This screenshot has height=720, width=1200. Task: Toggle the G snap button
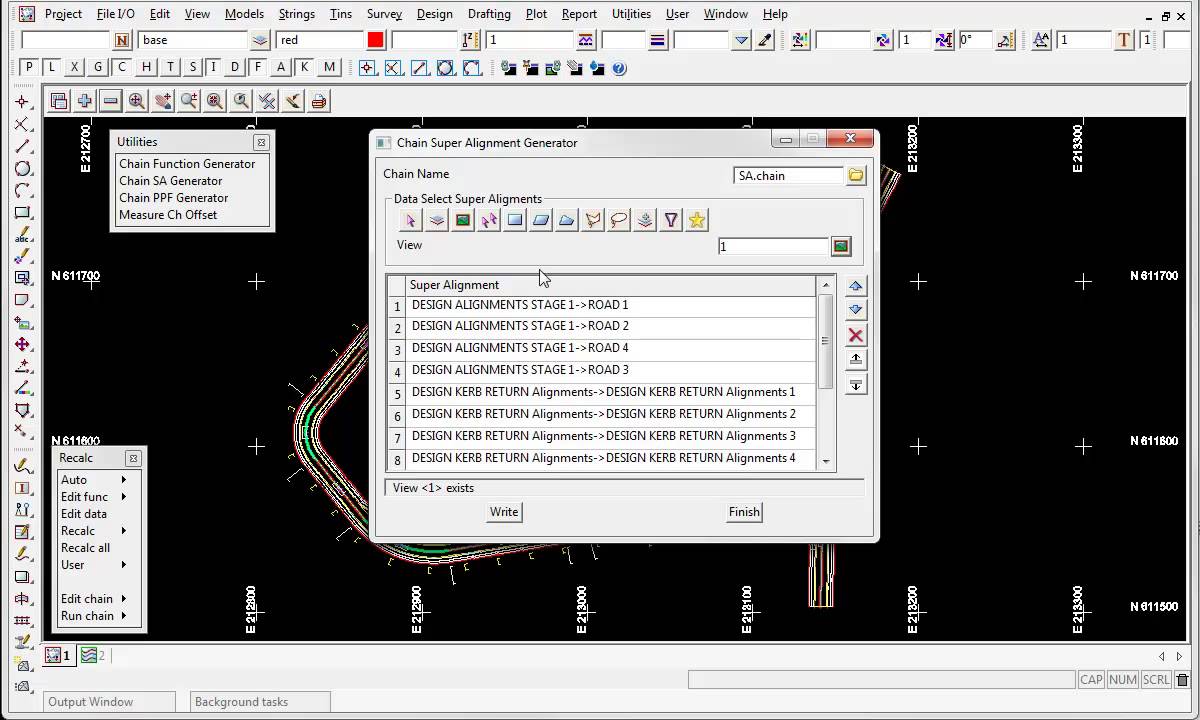[x=98, y=67]
